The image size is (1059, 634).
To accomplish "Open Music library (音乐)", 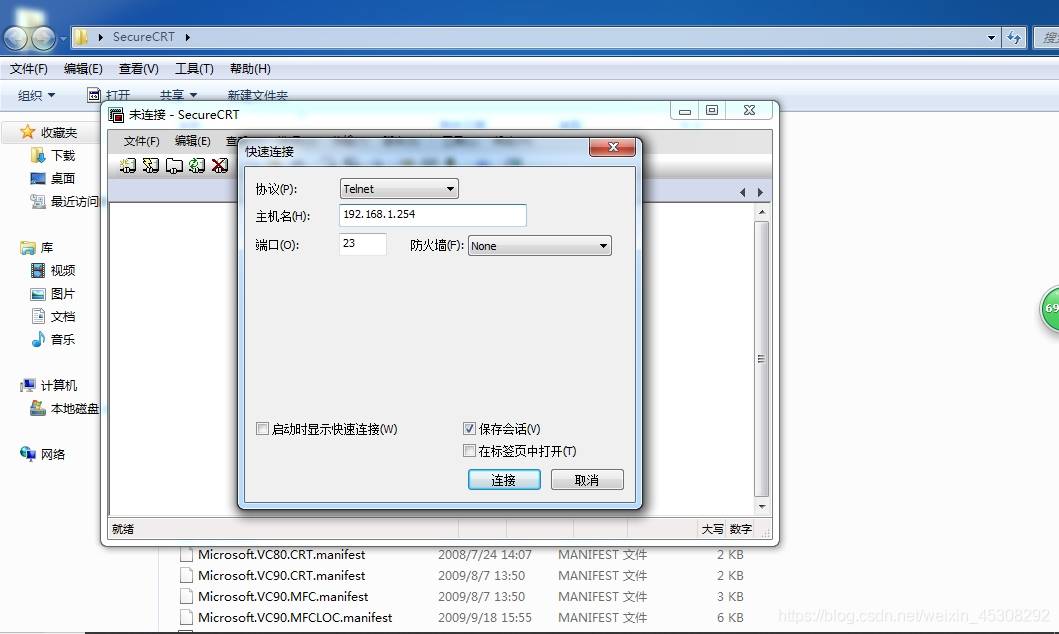I will (53, 340).
